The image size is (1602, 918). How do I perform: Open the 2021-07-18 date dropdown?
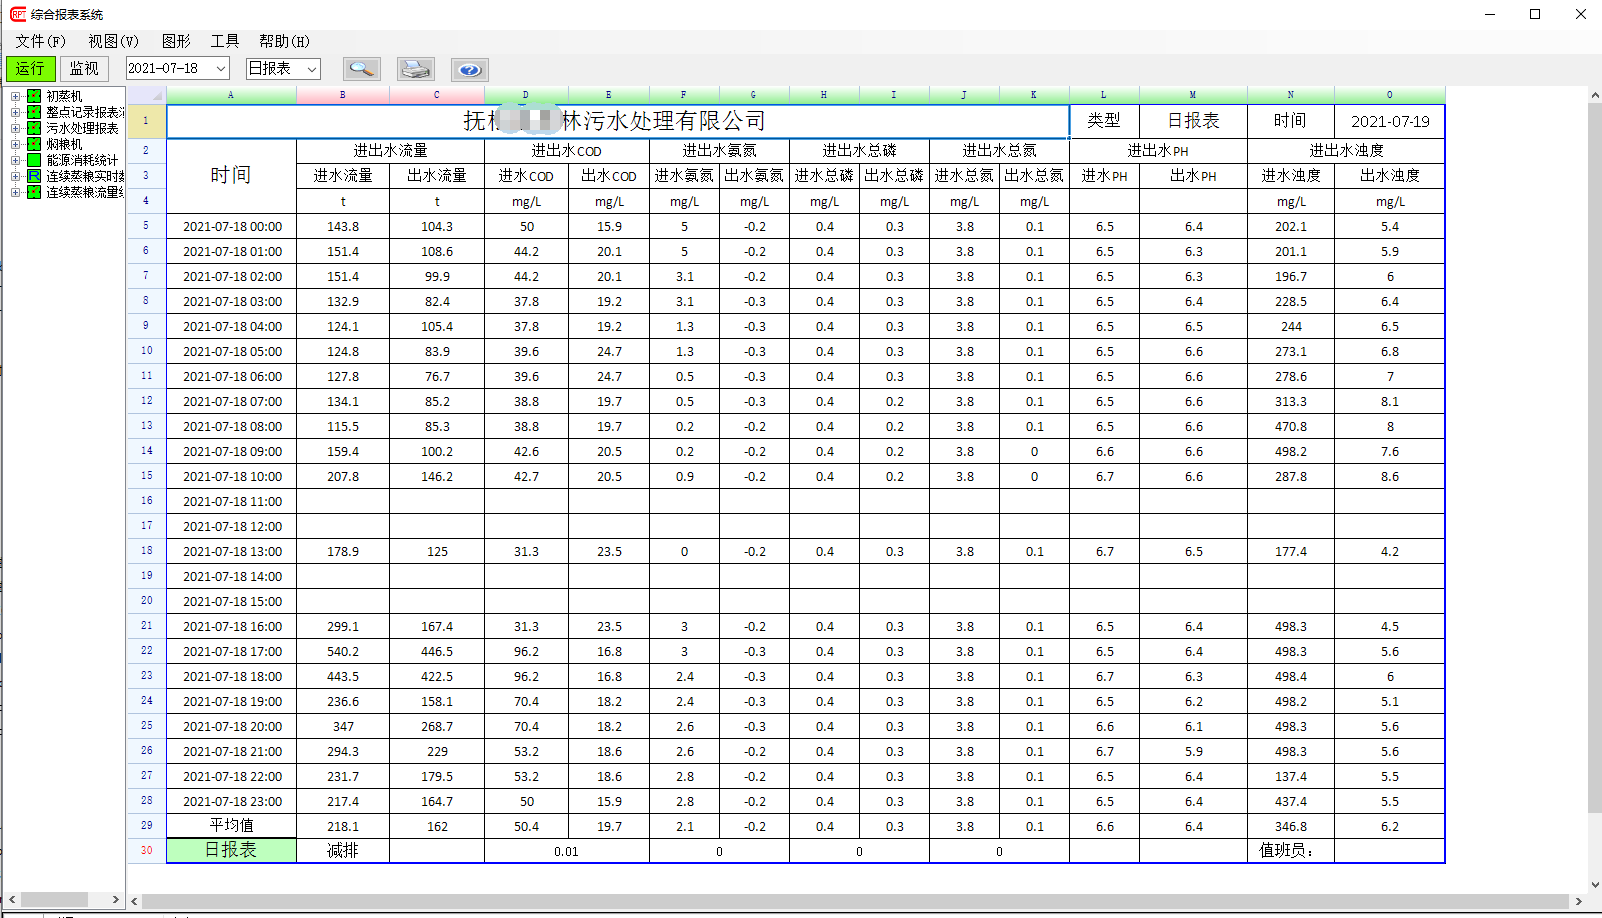[221, 69]
